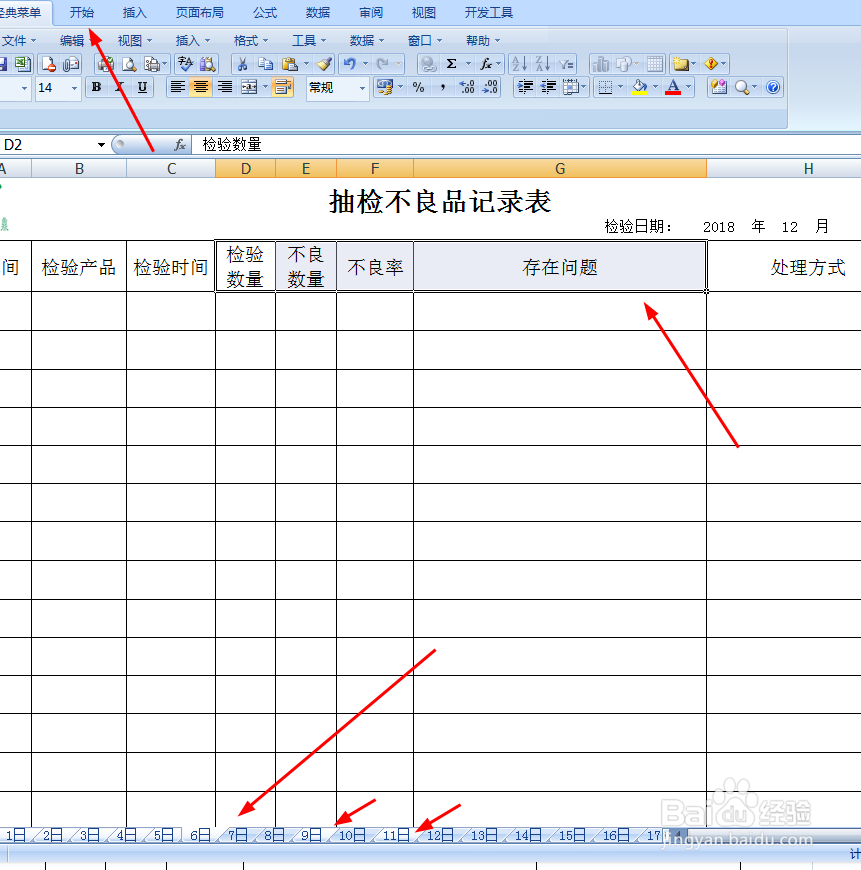The image size is (861, 870).
Task: Switch to the 开始 ribbon tab
Action: point(82,13)
